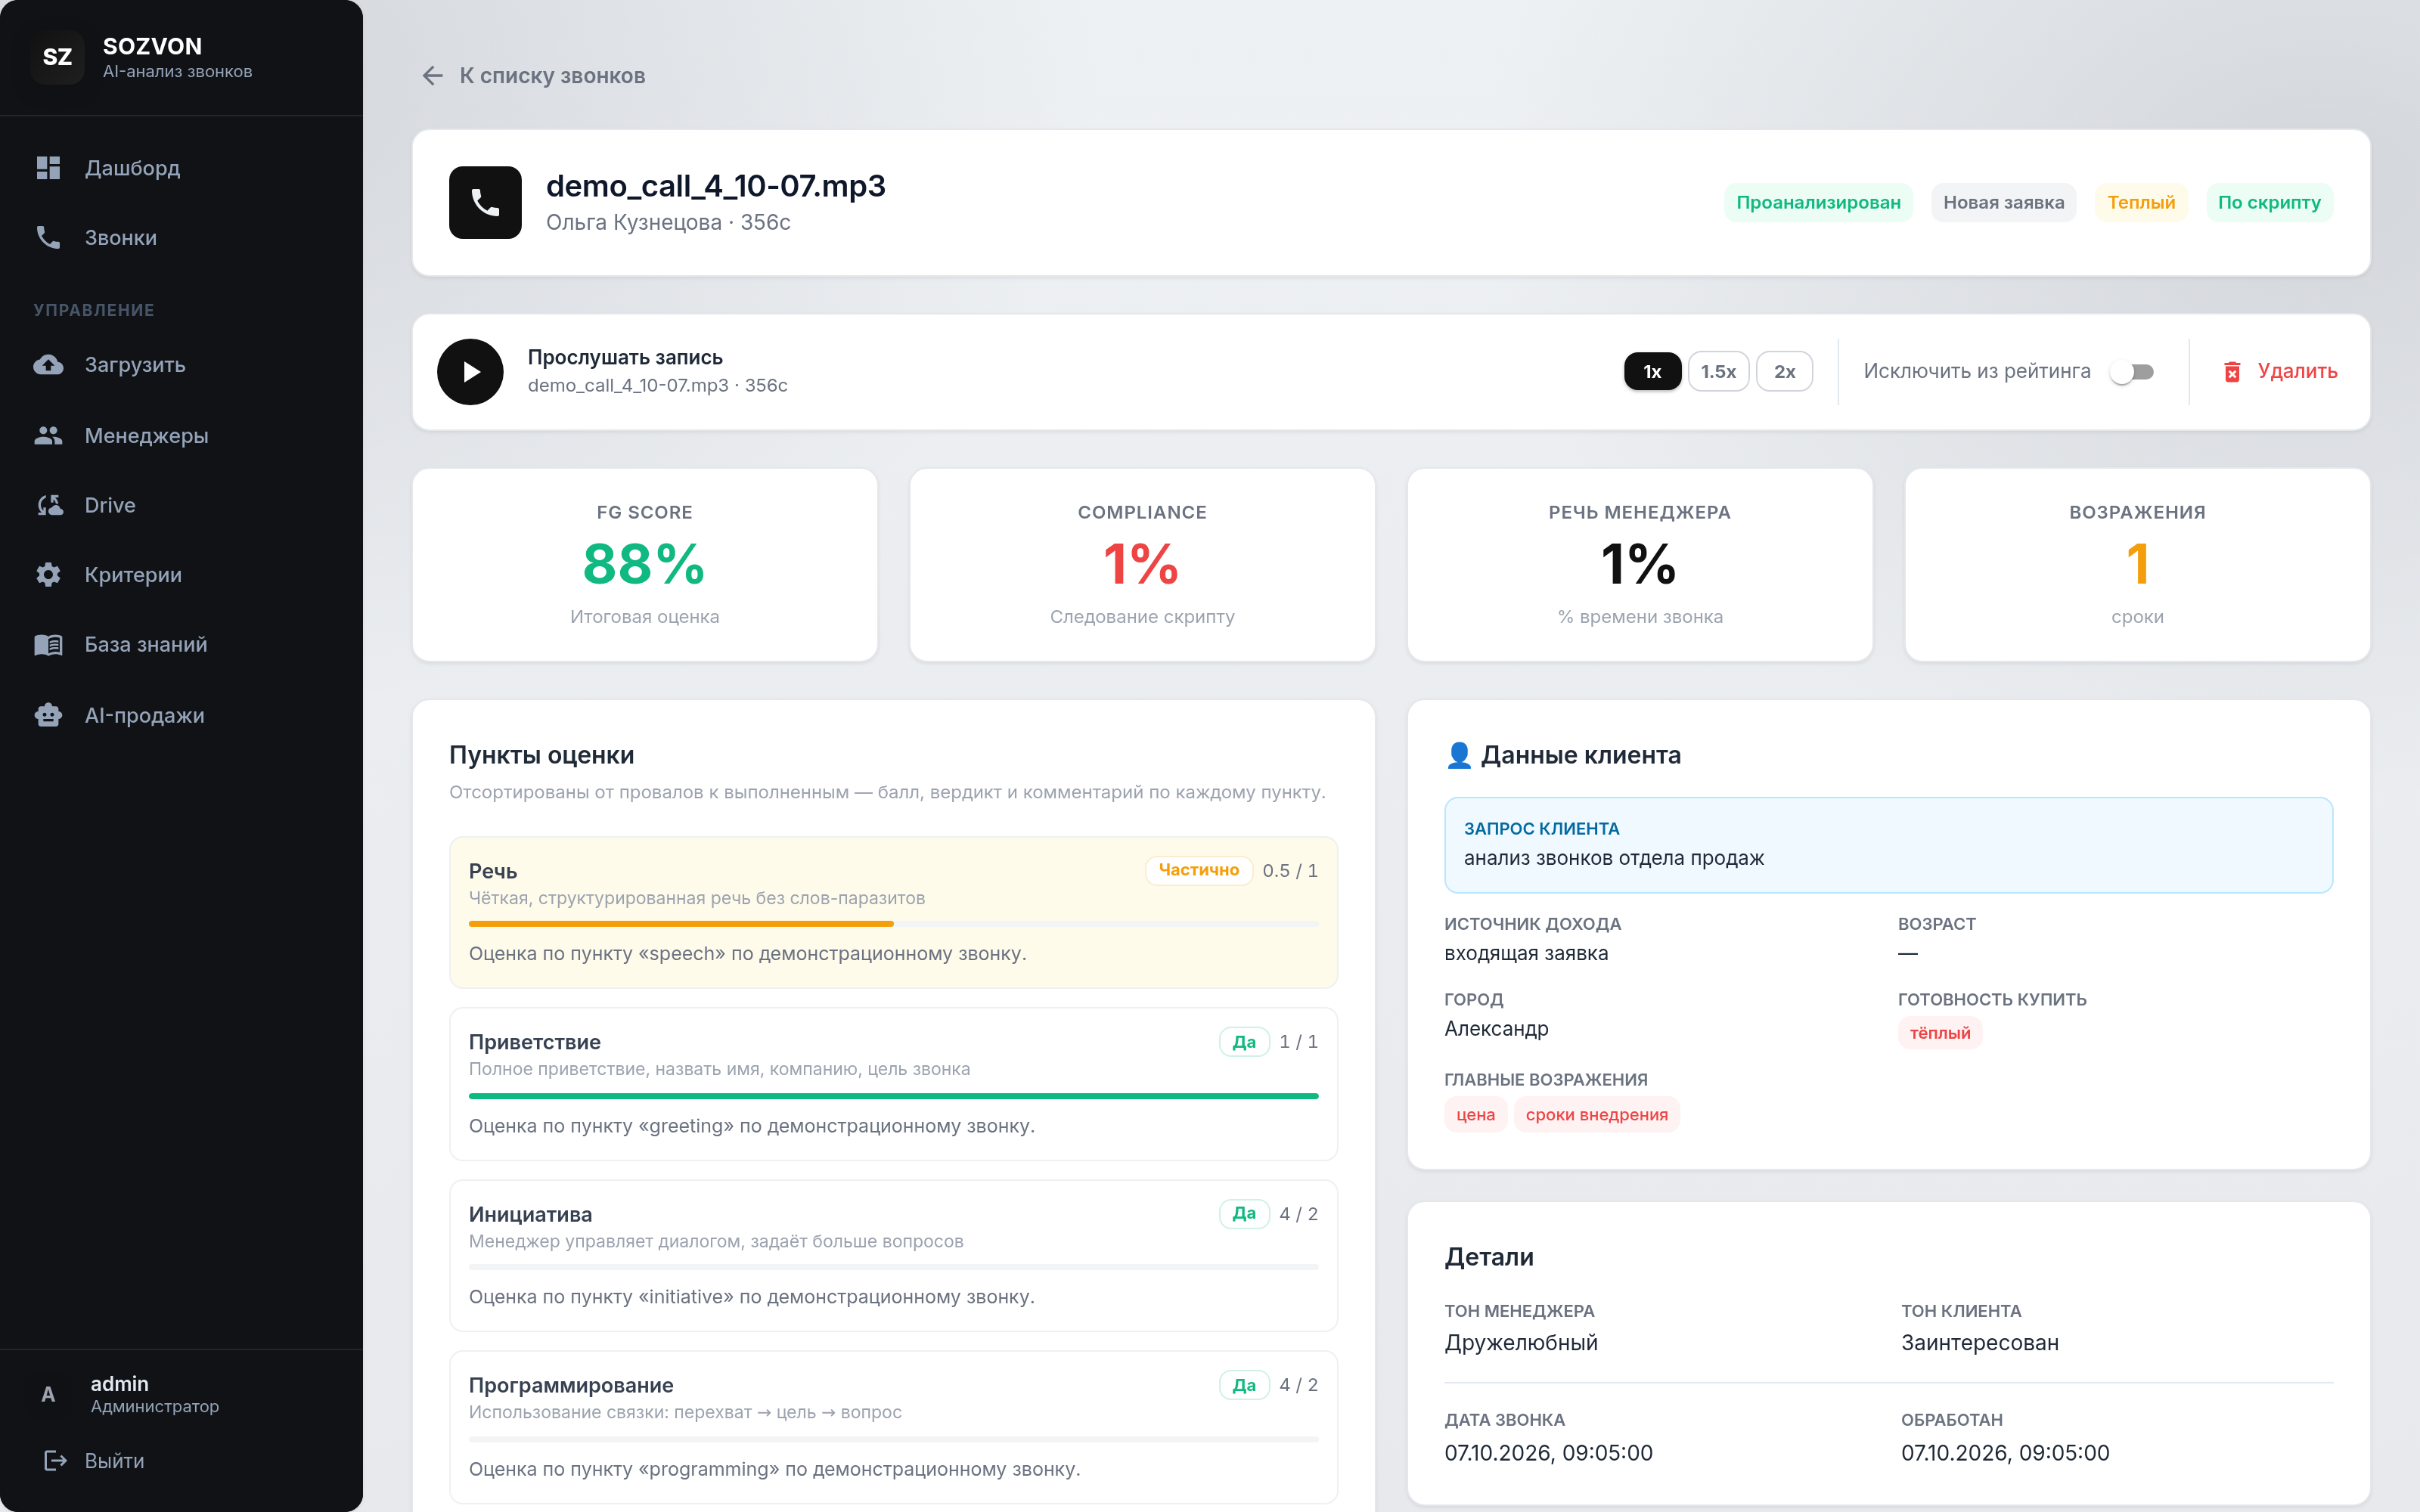Click the back arrow to the call list
This screenshot has width=2420, height=1512.
point(432,76)
